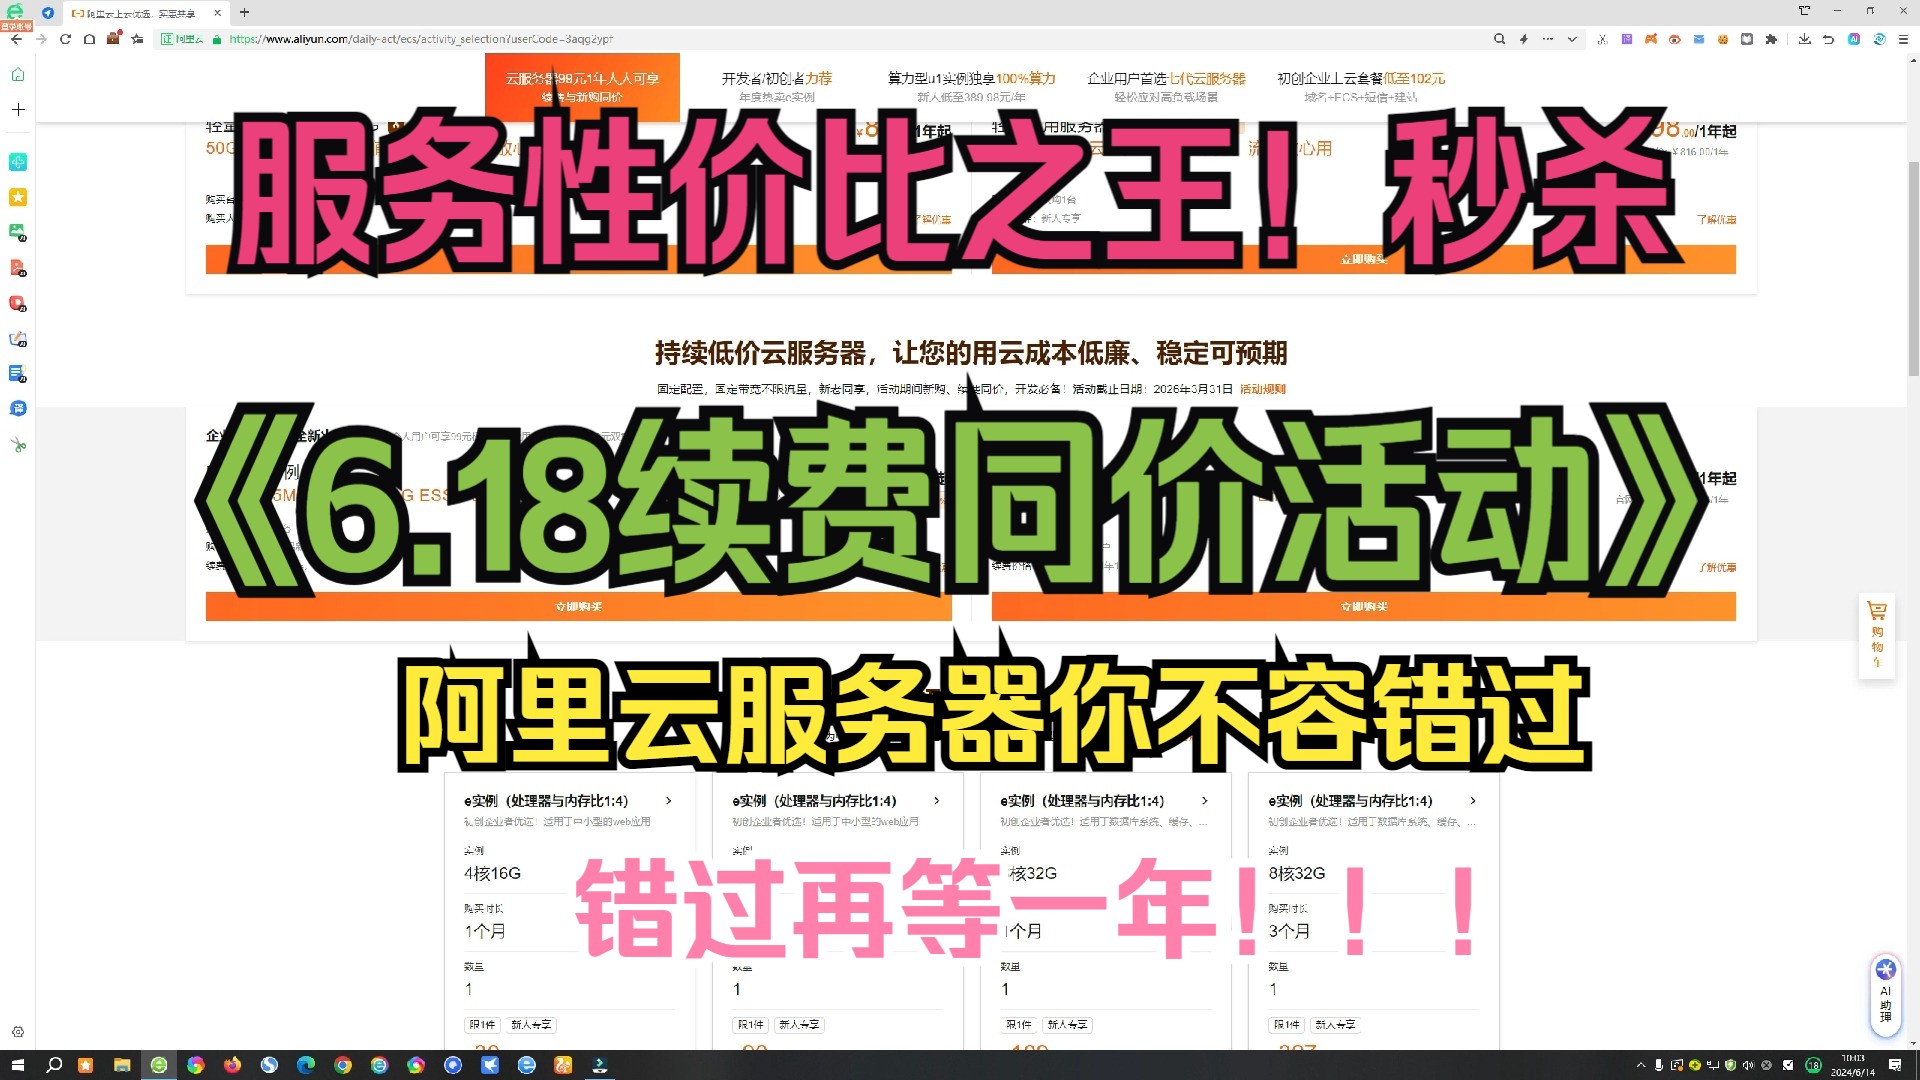Click the 3个月 purchase duration text
The height and width of the screenshot is (1080, 1920).
click(1289, 931)
